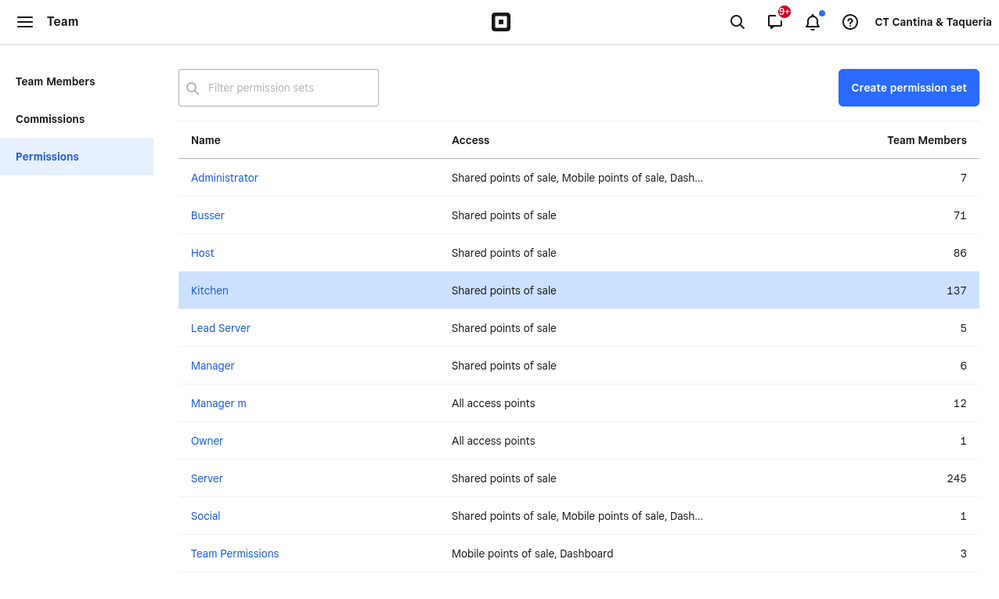Click the 9+ unread messages badge
Screen dimensions: 999x599
tap(784, 13)
